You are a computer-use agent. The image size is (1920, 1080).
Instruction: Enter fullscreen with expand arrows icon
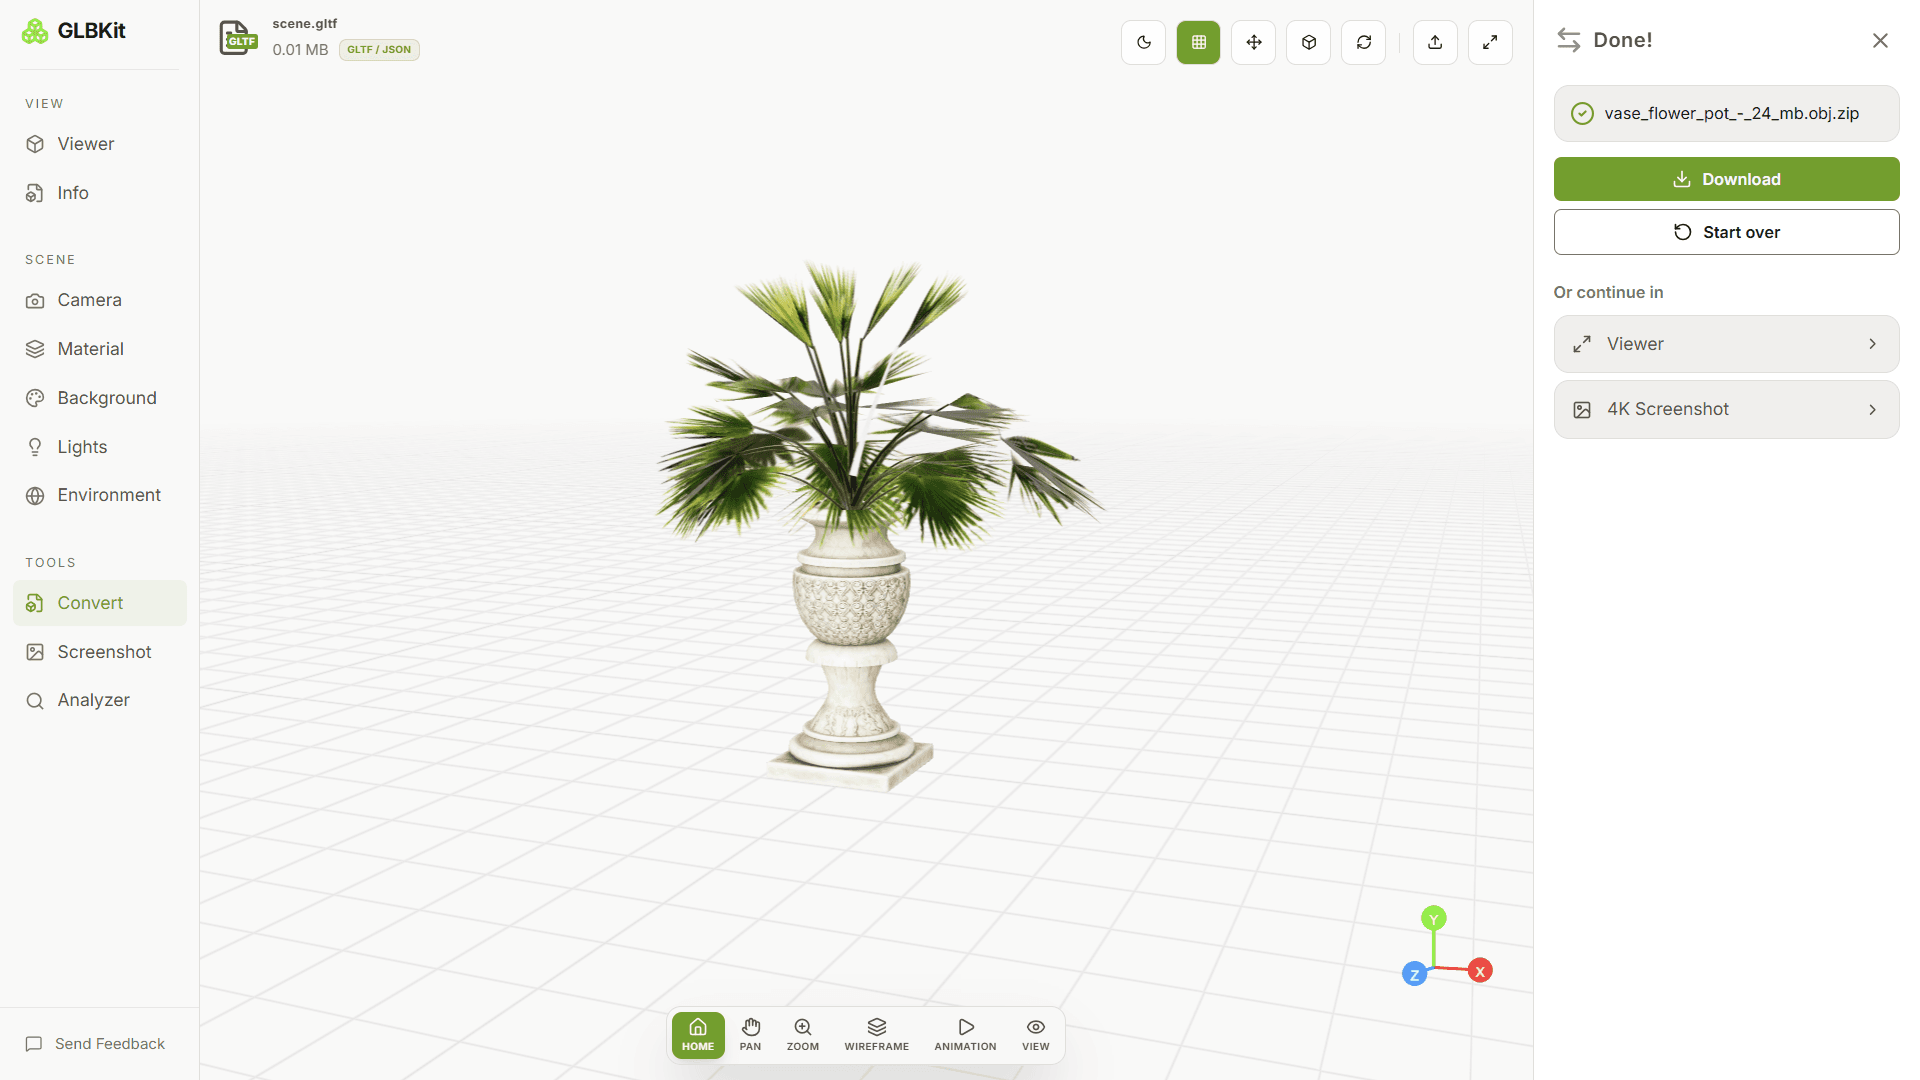(x=1490, y=42)
